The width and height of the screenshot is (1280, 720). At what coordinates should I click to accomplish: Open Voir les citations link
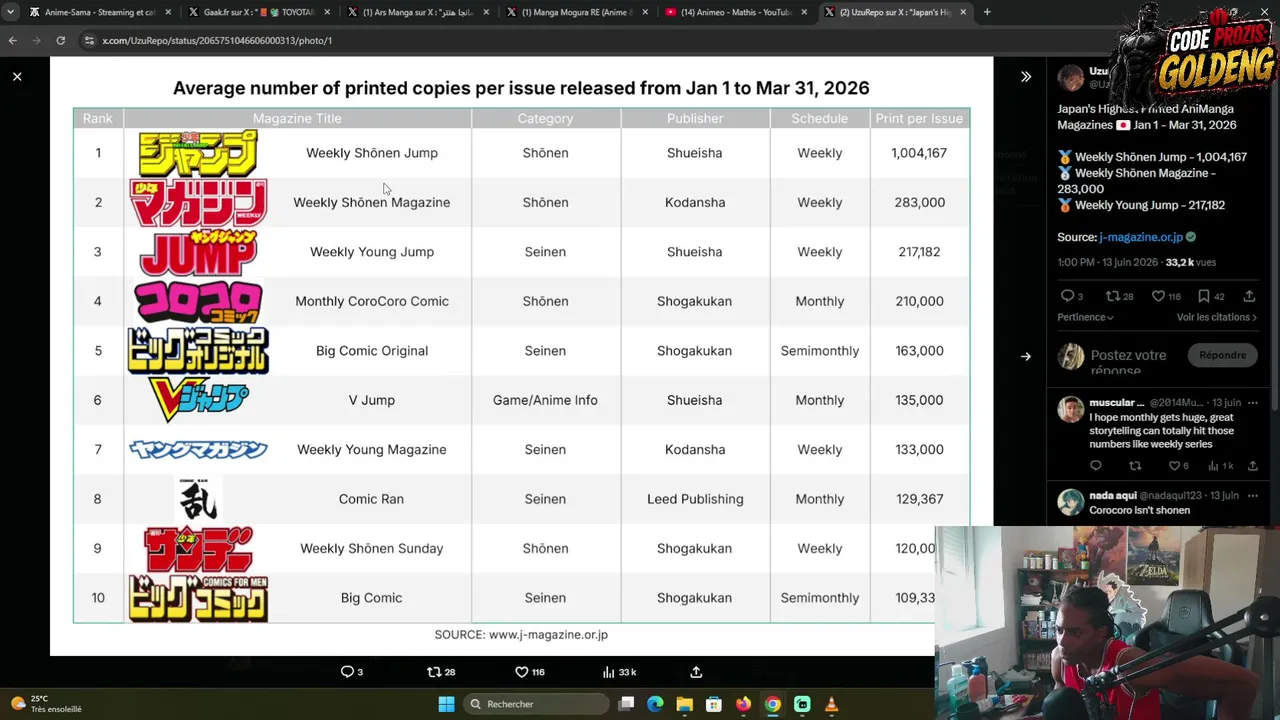pos(1217,317)
